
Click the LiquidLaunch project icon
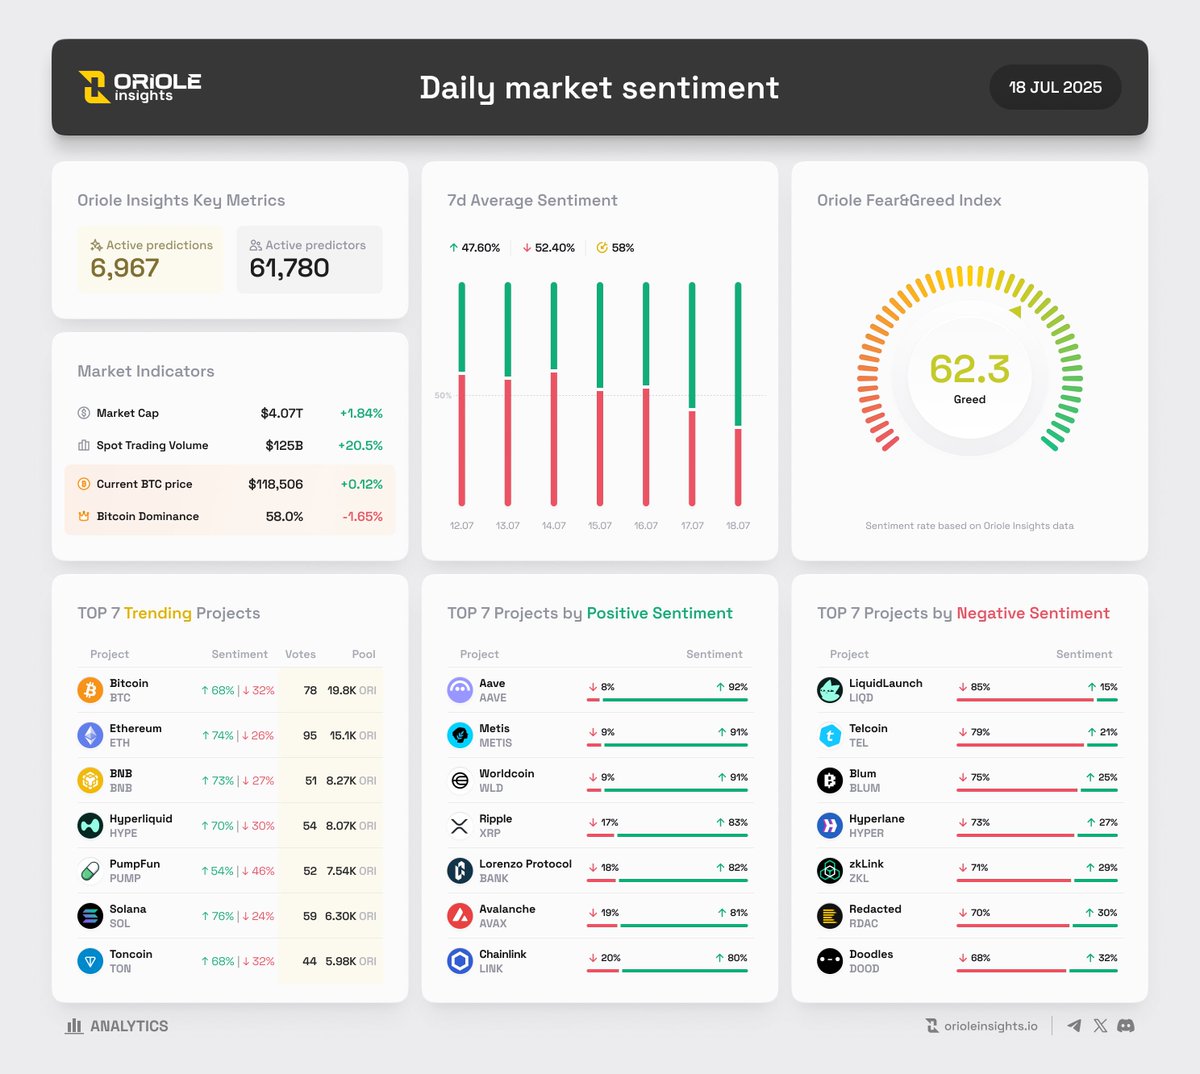[x=830, y=690]
